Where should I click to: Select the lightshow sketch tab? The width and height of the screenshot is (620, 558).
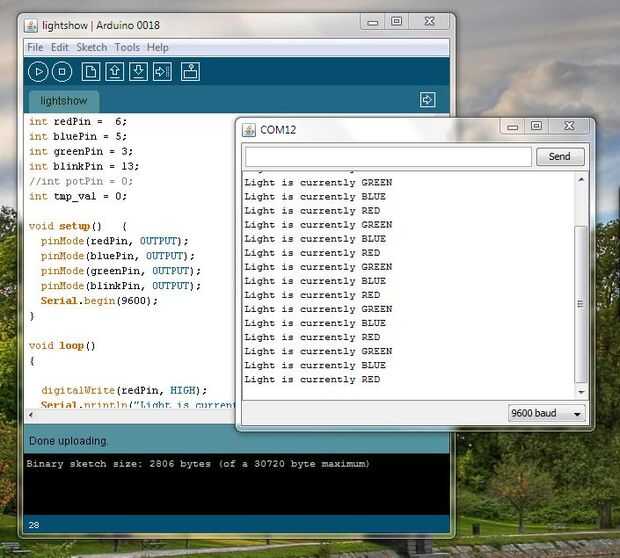(64, 101)
